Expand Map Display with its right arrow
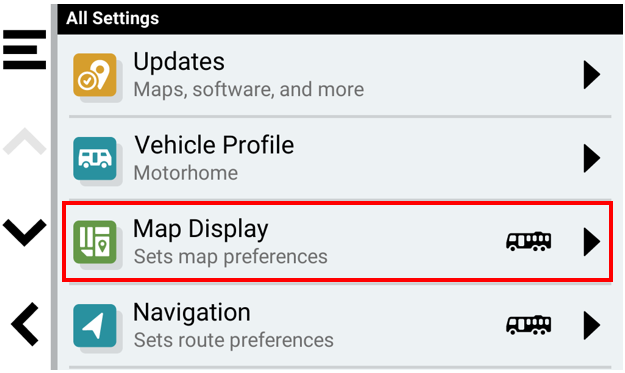 [x=592, y=241]
